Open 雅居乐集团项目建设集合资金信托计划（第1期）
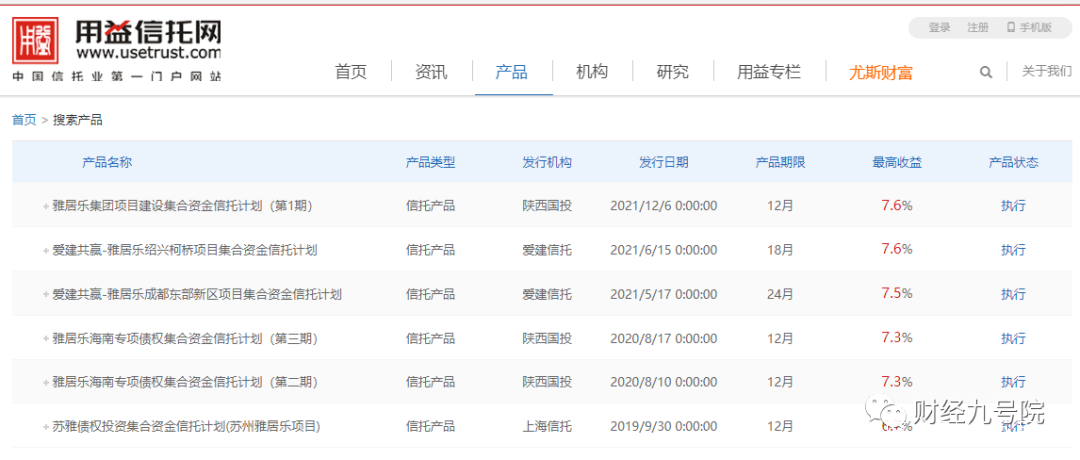This screenshot has width=1080, height=460. 183,205
